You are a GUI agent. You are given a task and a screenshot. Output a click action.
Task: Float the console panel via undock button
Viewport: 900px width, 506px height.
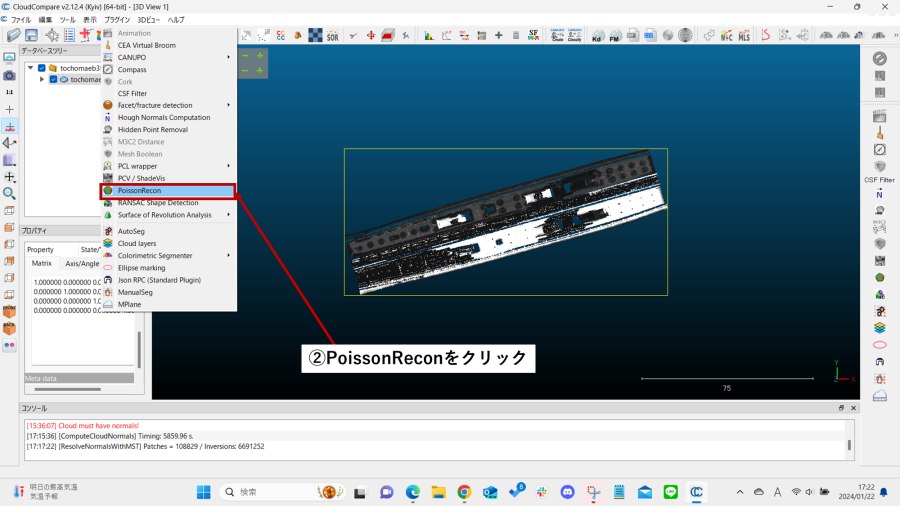841,408
